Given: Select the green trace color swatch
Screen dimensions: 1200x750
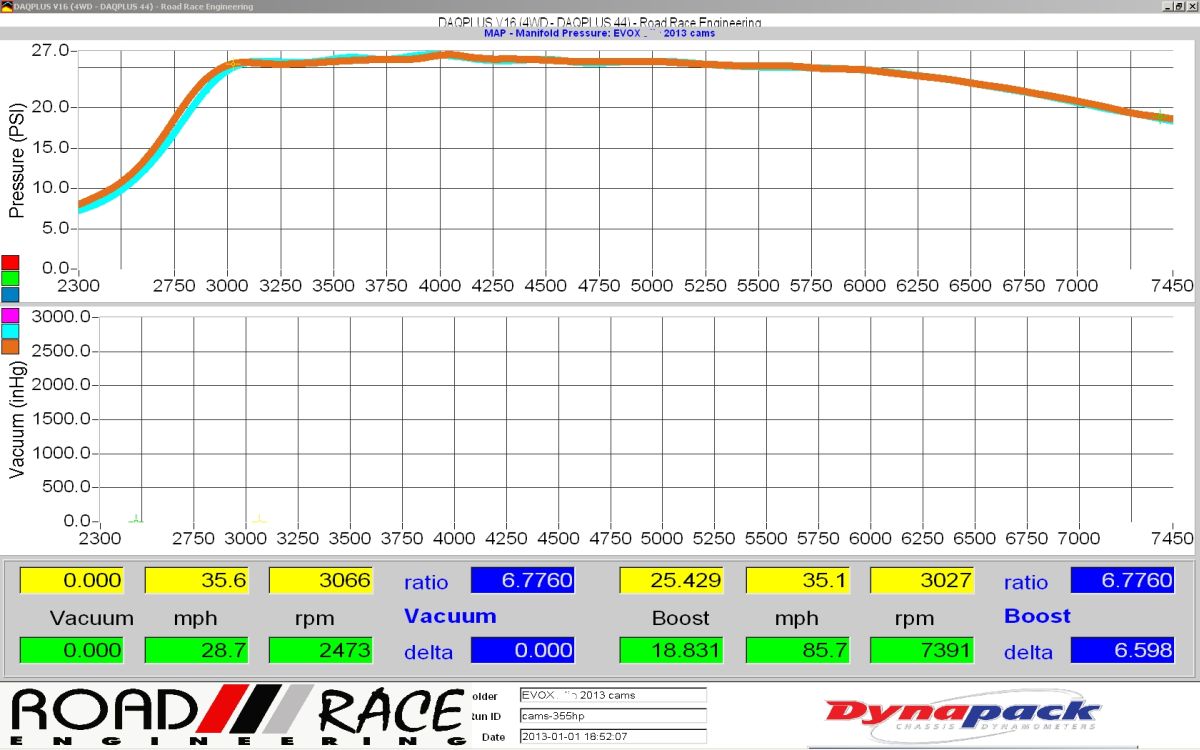Looking at the screenshot, I should 10,278.
